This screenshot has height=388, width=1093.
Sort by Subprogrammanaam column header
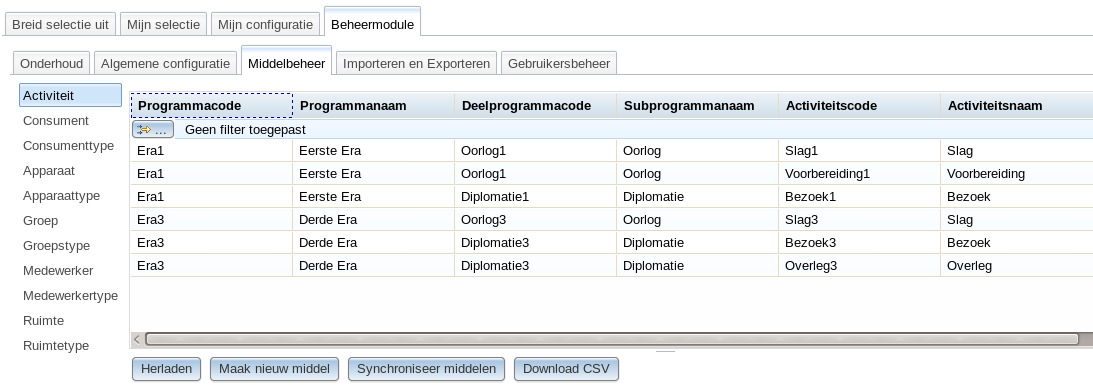pos(698,106)
